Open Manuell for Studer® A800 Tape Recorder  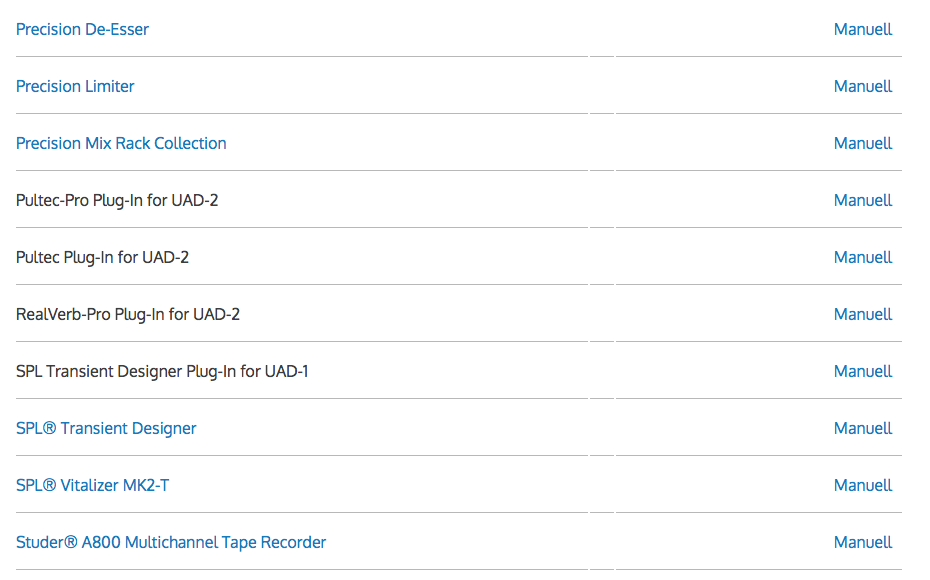click(862, 543)
